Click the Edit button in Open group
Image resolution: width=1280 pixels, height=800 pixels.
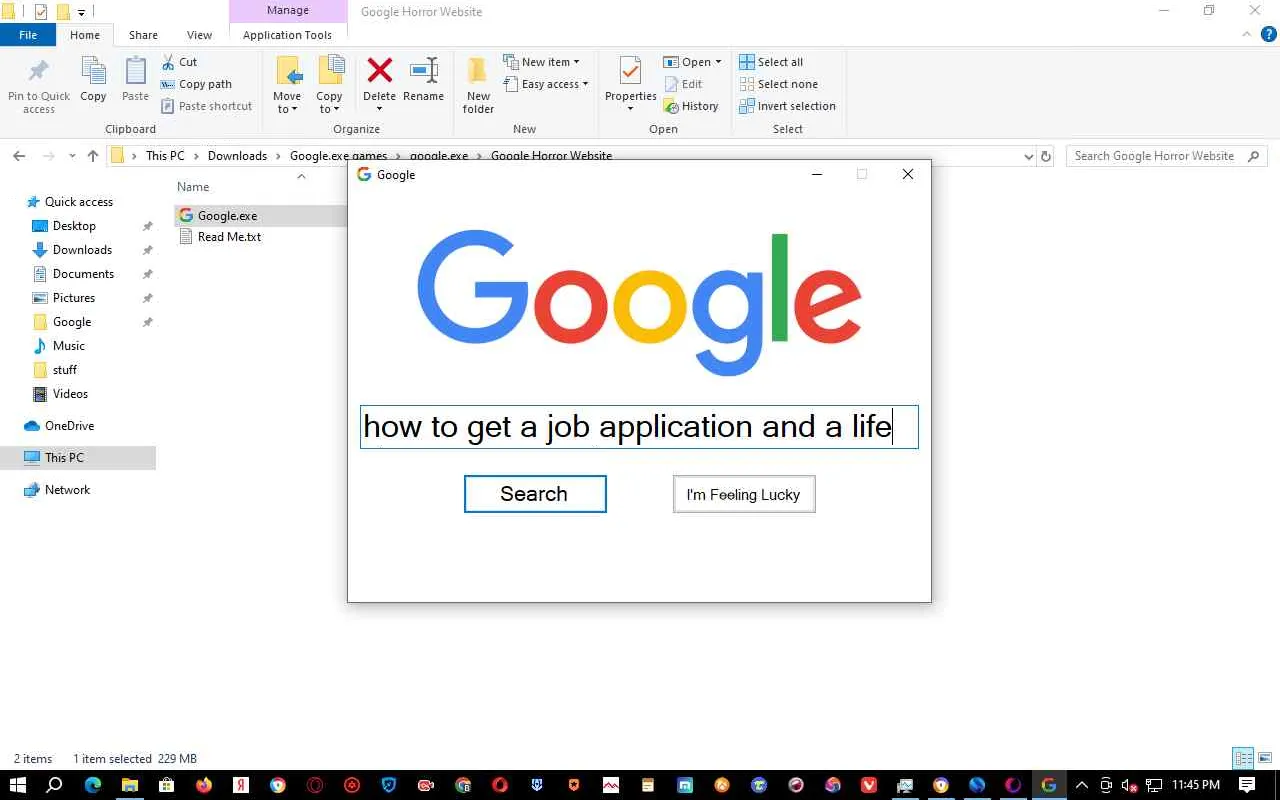point(683,84)
